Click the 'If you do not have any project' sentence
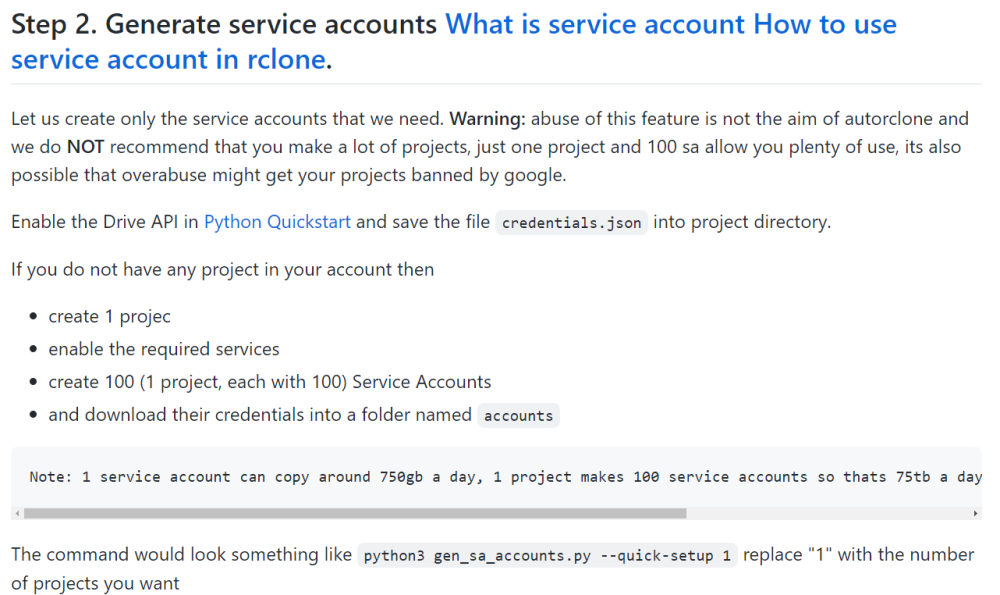The width and height of the screenshot is (1000, 595). (x=223, y=270)
